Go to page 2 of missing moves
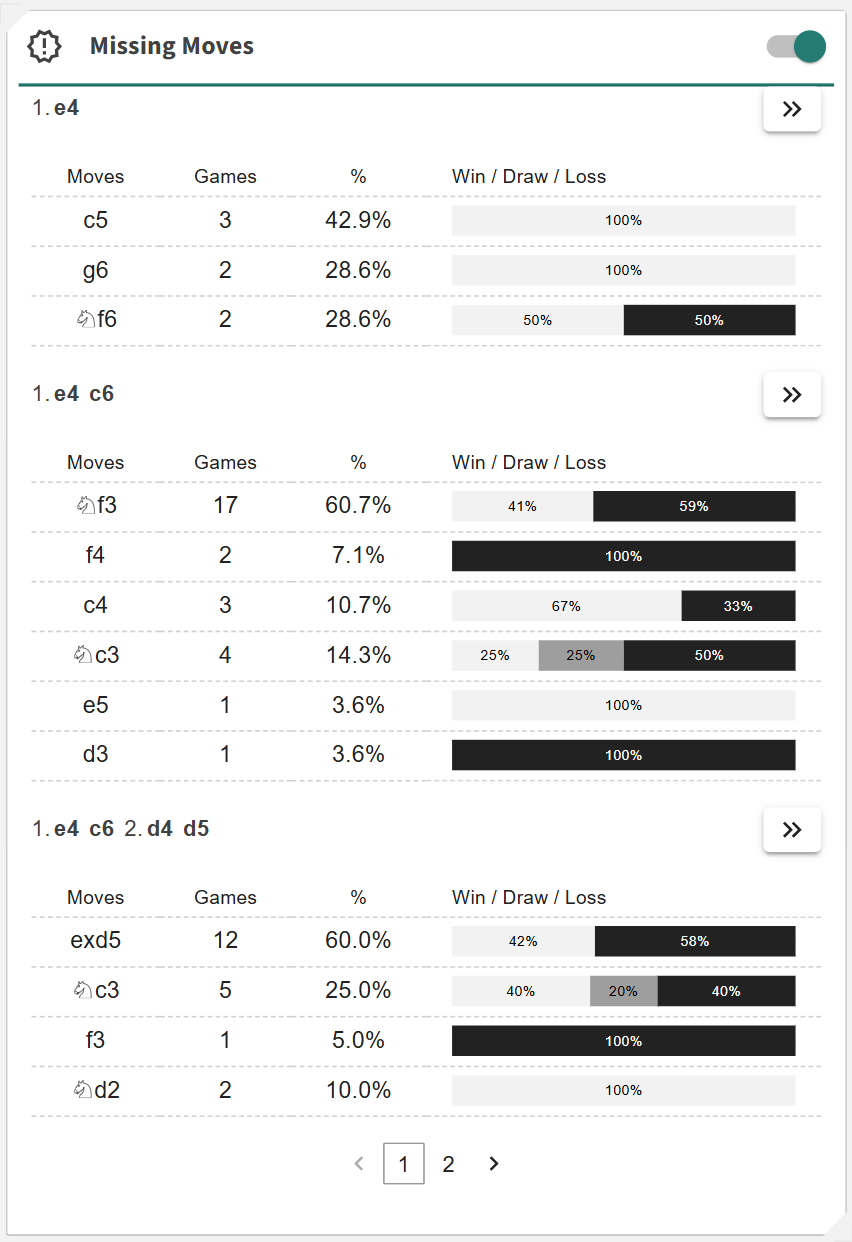This screenshot has width=852, height=1242. click(448, 1164)
